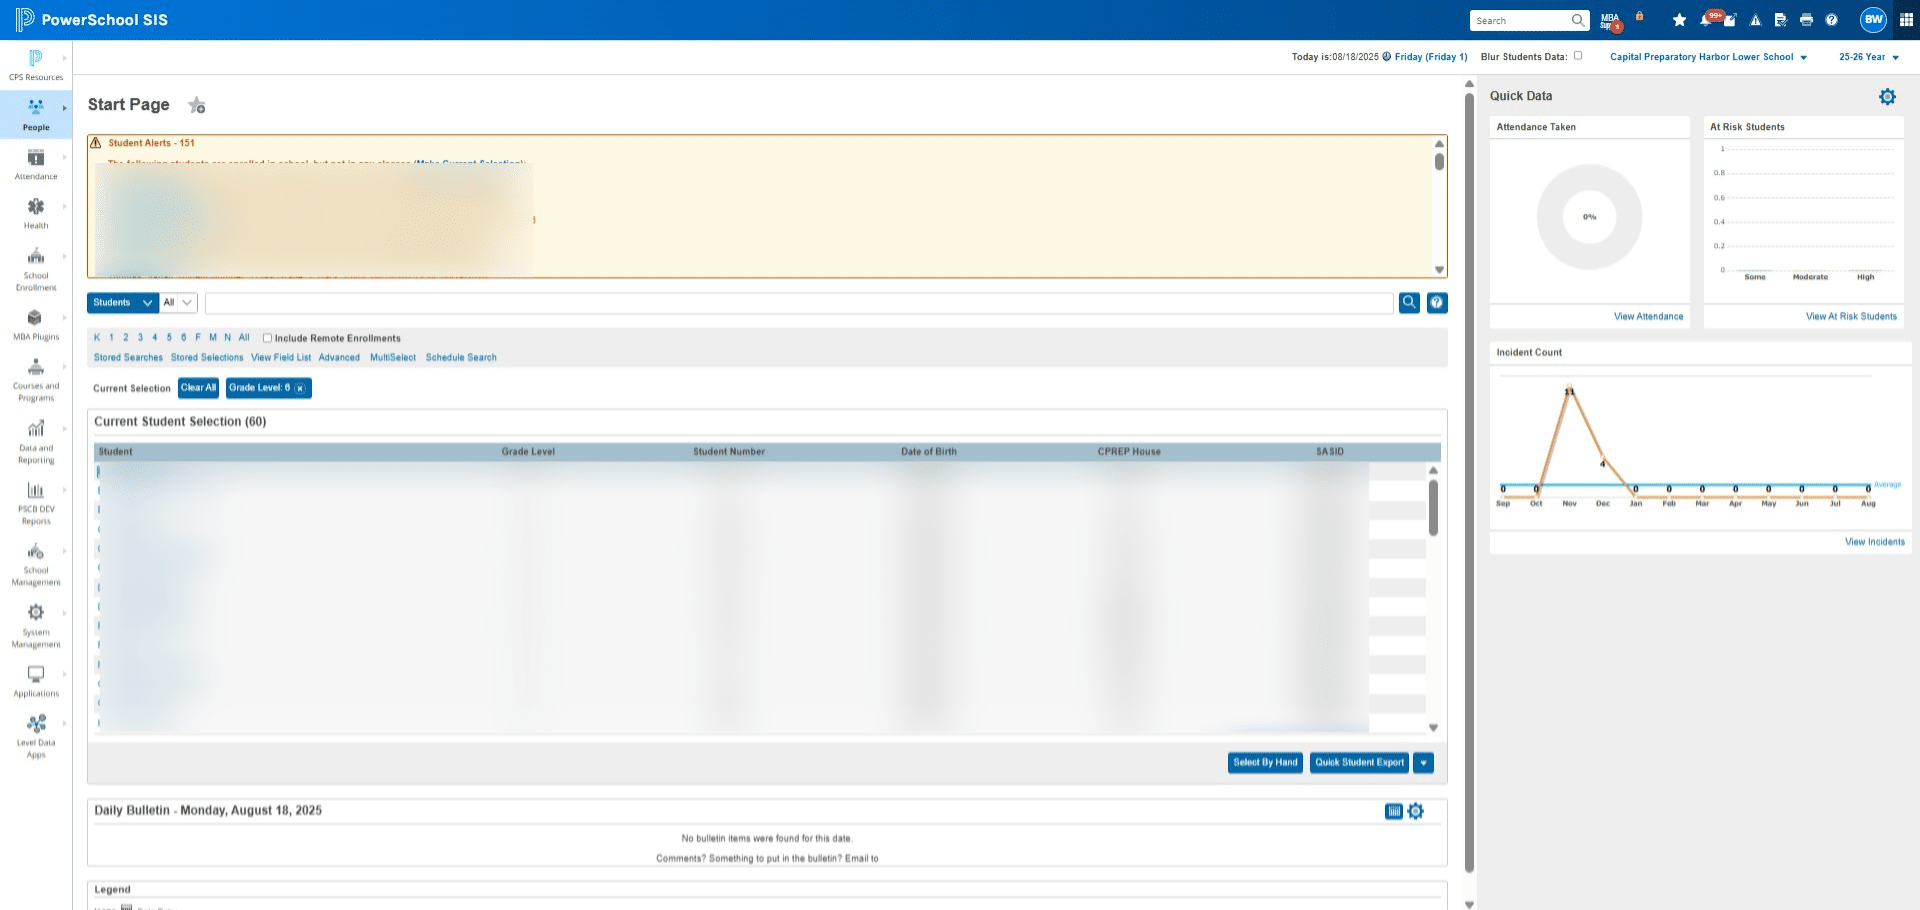Open the app switcher grid icon

(1906, 20)
